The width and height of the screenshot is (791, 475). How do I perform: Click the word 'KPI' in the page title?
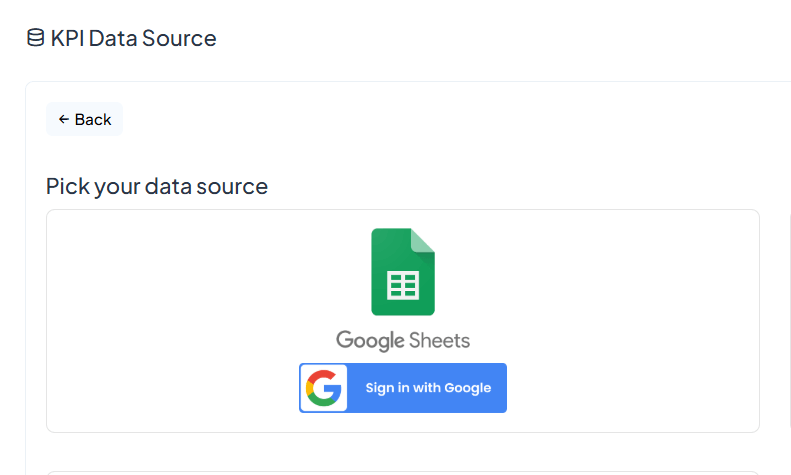[x=67, y=38]
